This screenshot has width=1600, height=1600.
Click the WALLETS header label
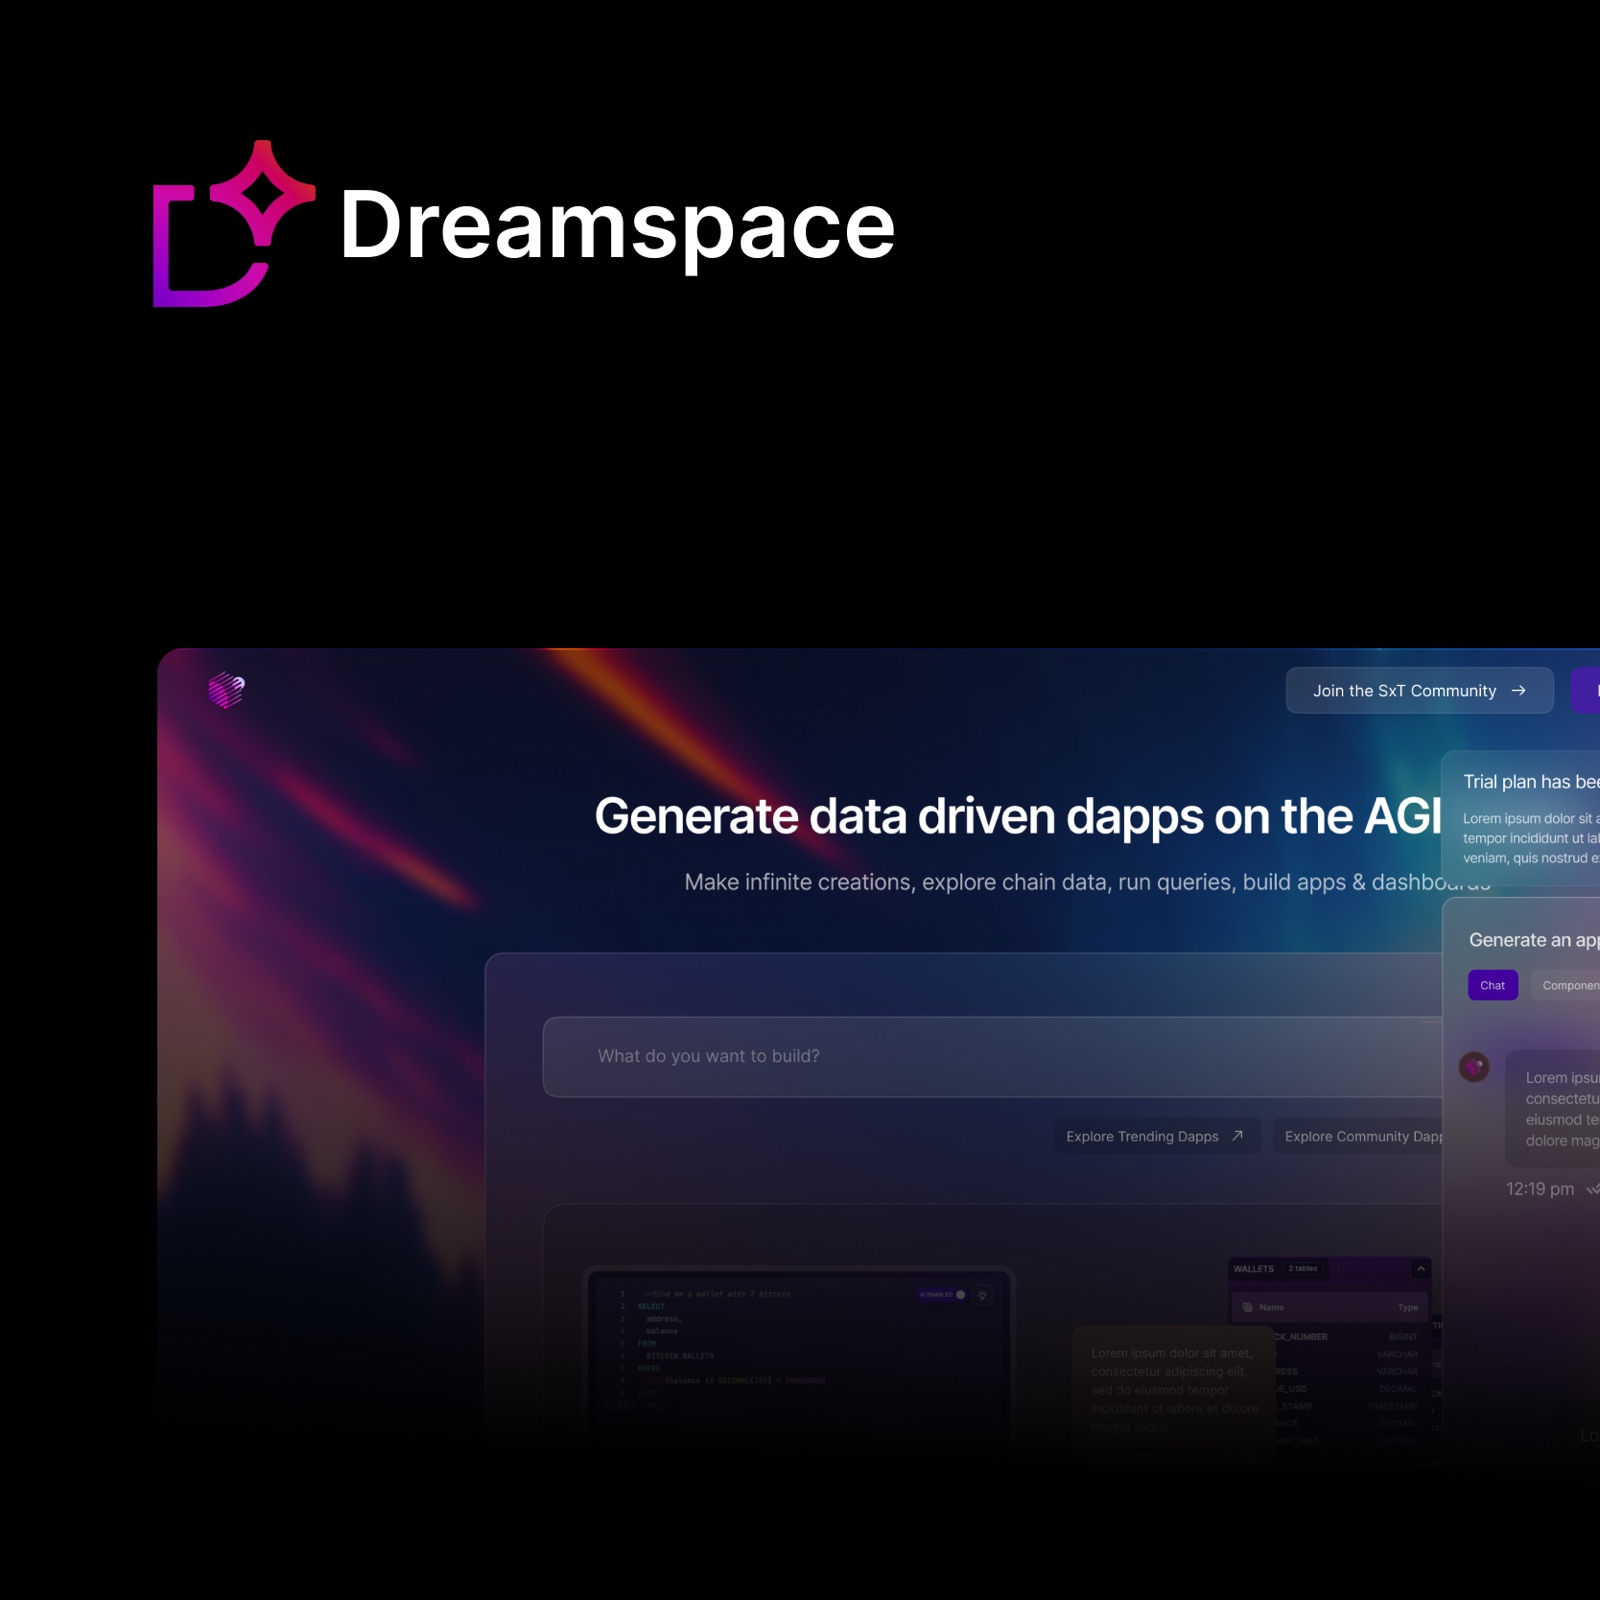(1254, 1268)
